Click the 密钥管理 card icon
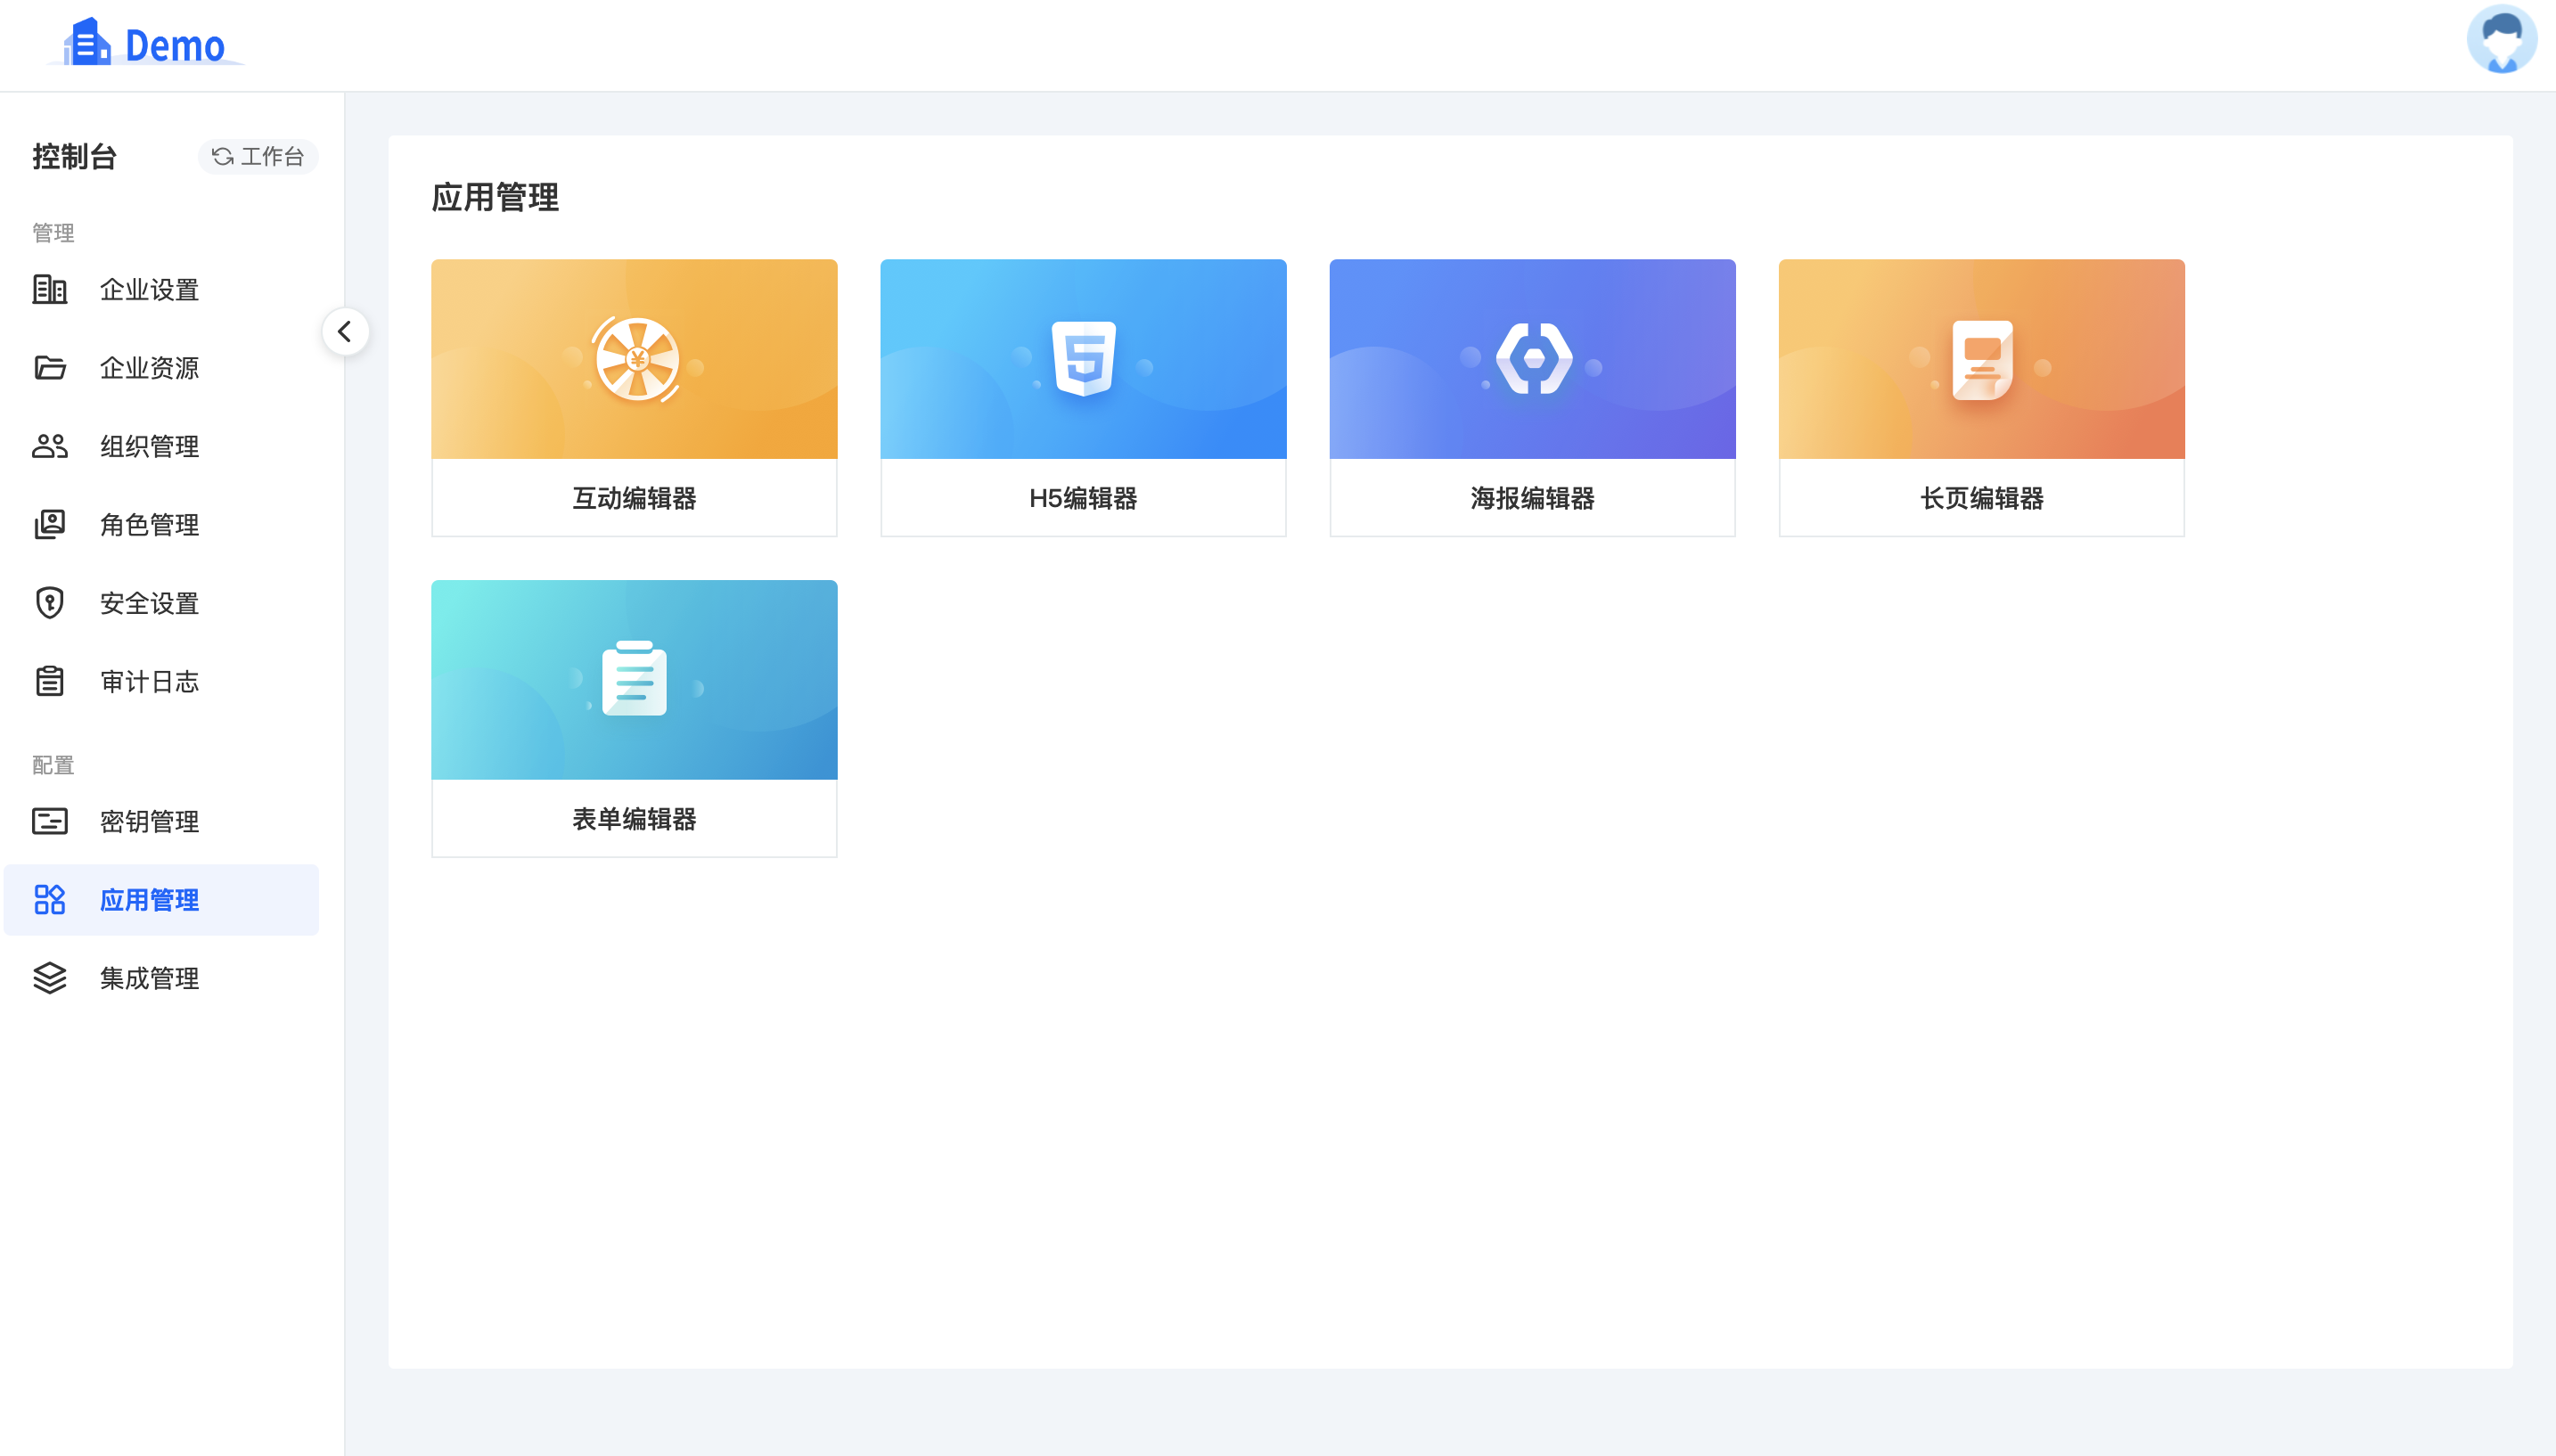 click(50, 821)
